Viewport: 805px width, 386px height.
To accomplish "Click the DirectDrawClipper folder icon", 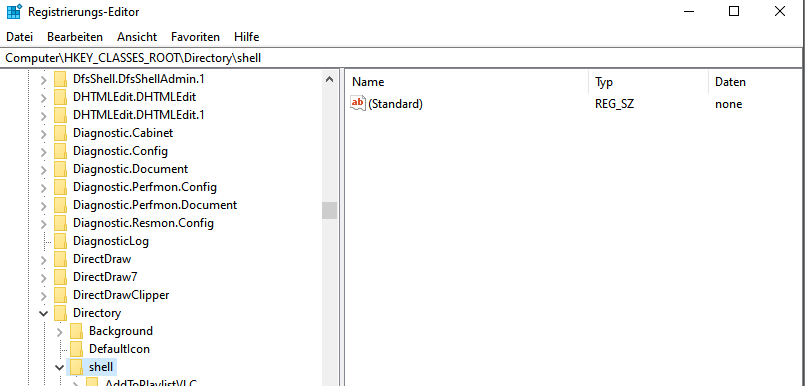I will click(x=61, y=295).
